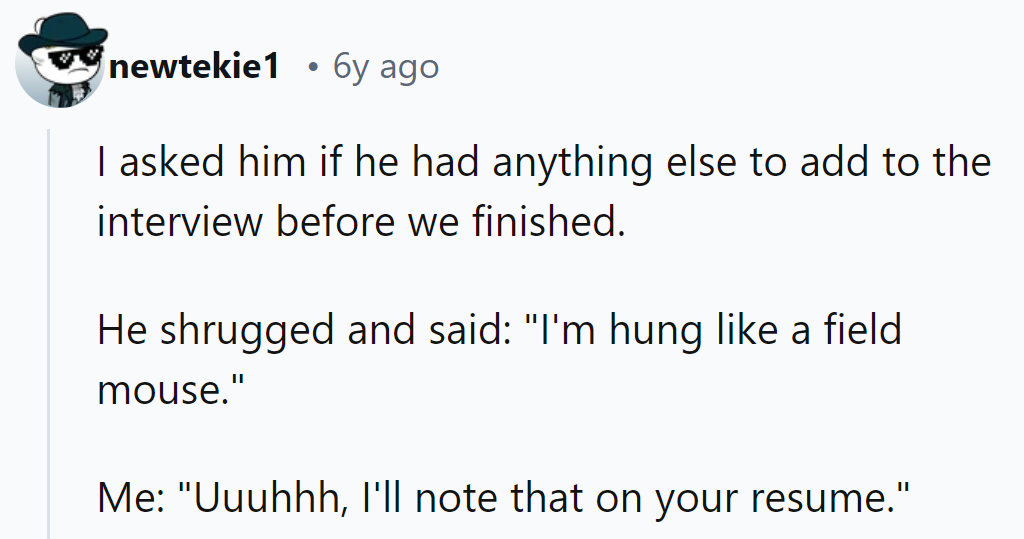
Task: Click the word "field" in the quote
Action: tap(862, 330)
